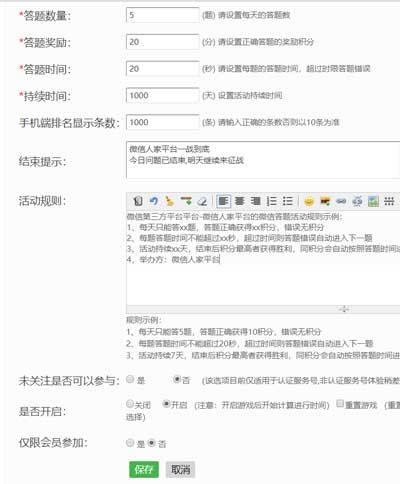Select 是 for 仅限会员参加
Image resolution: width=400 pixels, height=484 pixels.
130,443
